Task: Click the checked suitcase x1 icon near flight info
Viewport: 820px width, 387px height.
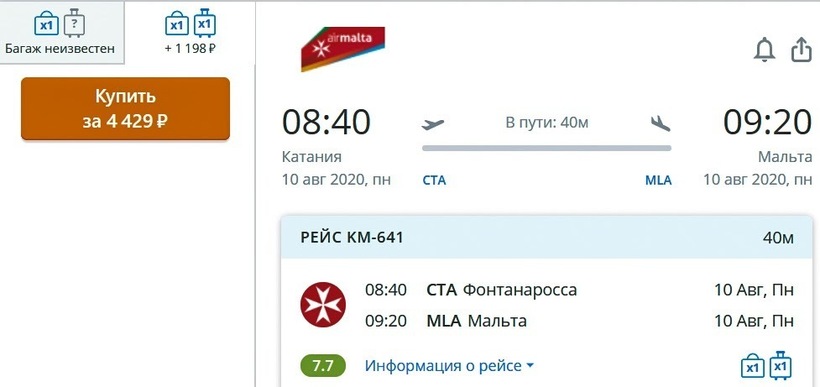Action: pyautogui.click(x=780, y=365)
